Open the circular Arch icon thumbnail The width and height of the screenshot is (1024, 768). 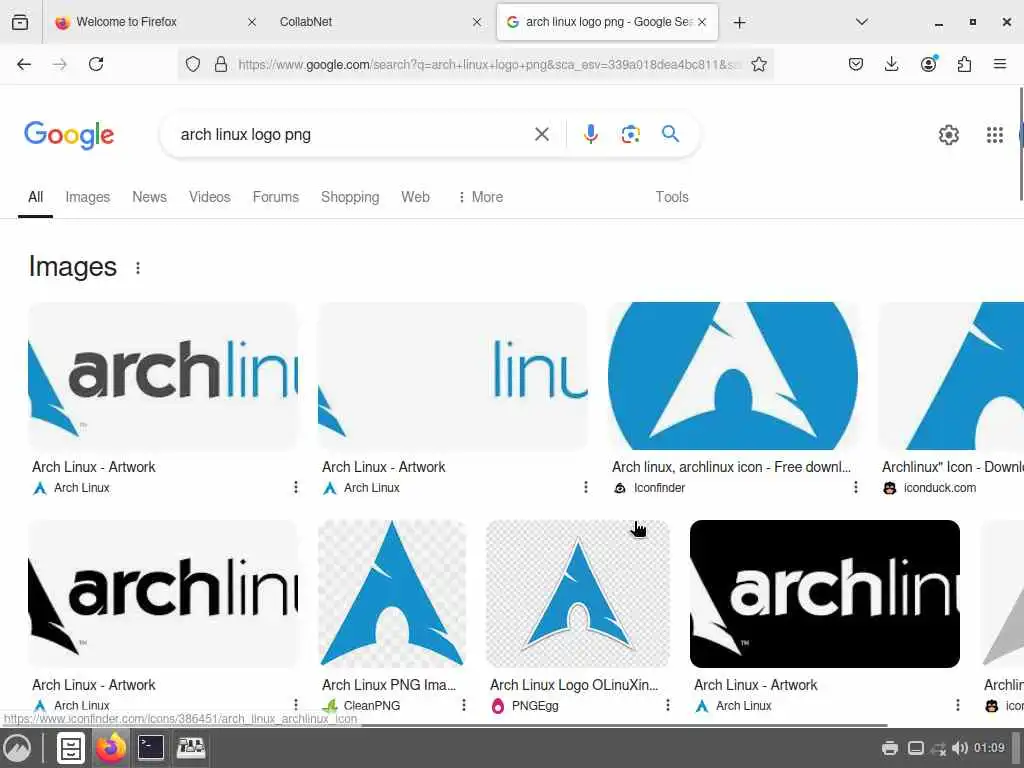pyautogui.click(x=733, y=376)
